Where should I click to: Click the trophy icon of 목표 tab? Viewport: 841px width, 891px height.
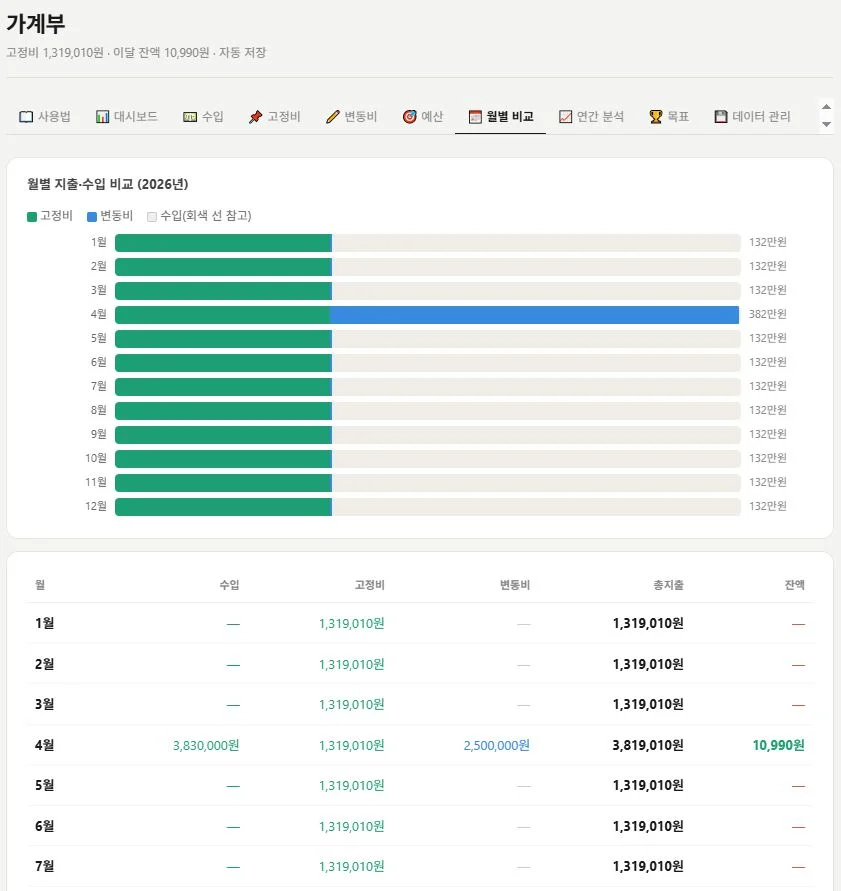click(x=656, y=116)
